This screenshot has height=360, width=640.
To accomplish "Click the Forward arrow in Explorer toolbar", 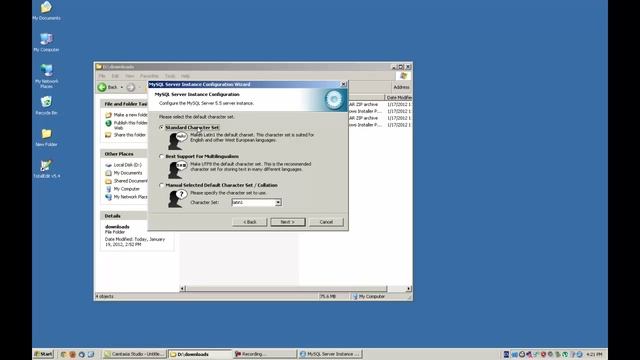I will [131, 87].
